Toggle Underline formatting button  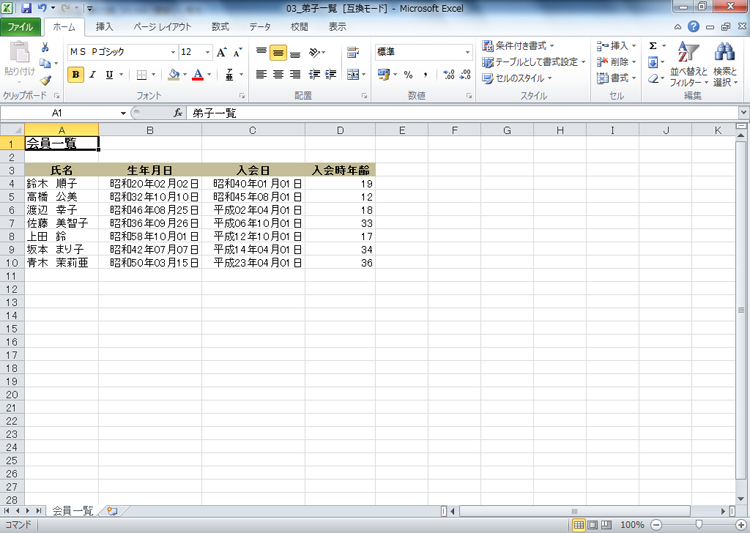(110, 75)
